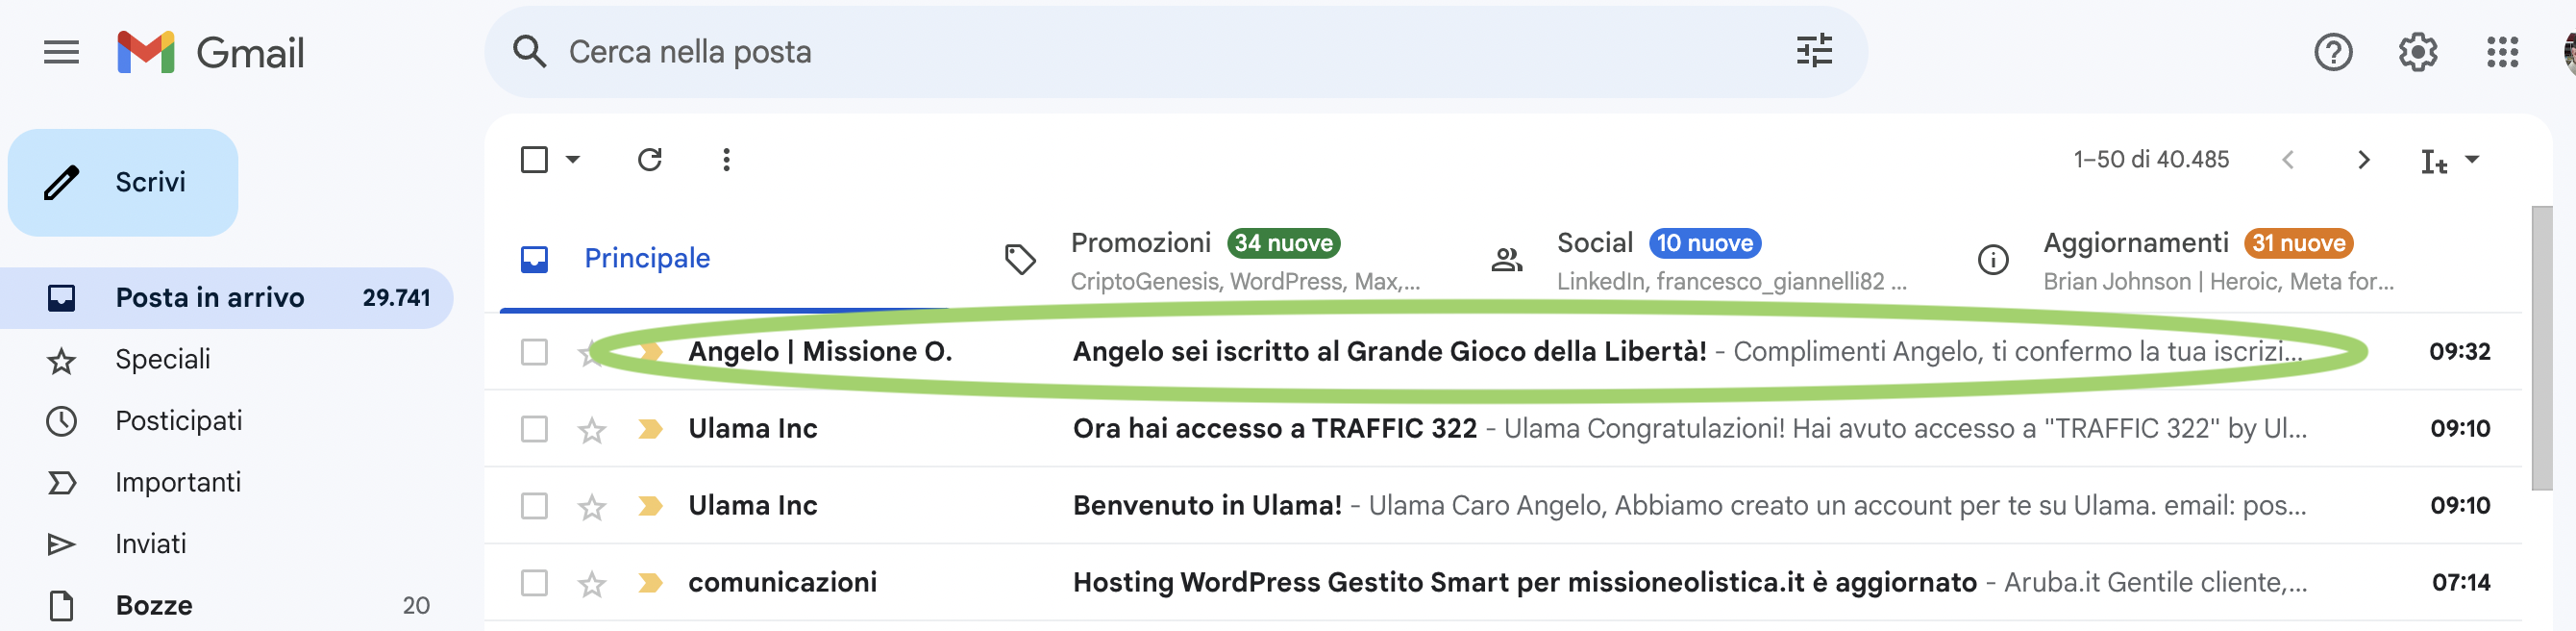Screen dimensions: 2576x631
Task: Click the Cerca nella posta search field
Action: coord(1175,52)
